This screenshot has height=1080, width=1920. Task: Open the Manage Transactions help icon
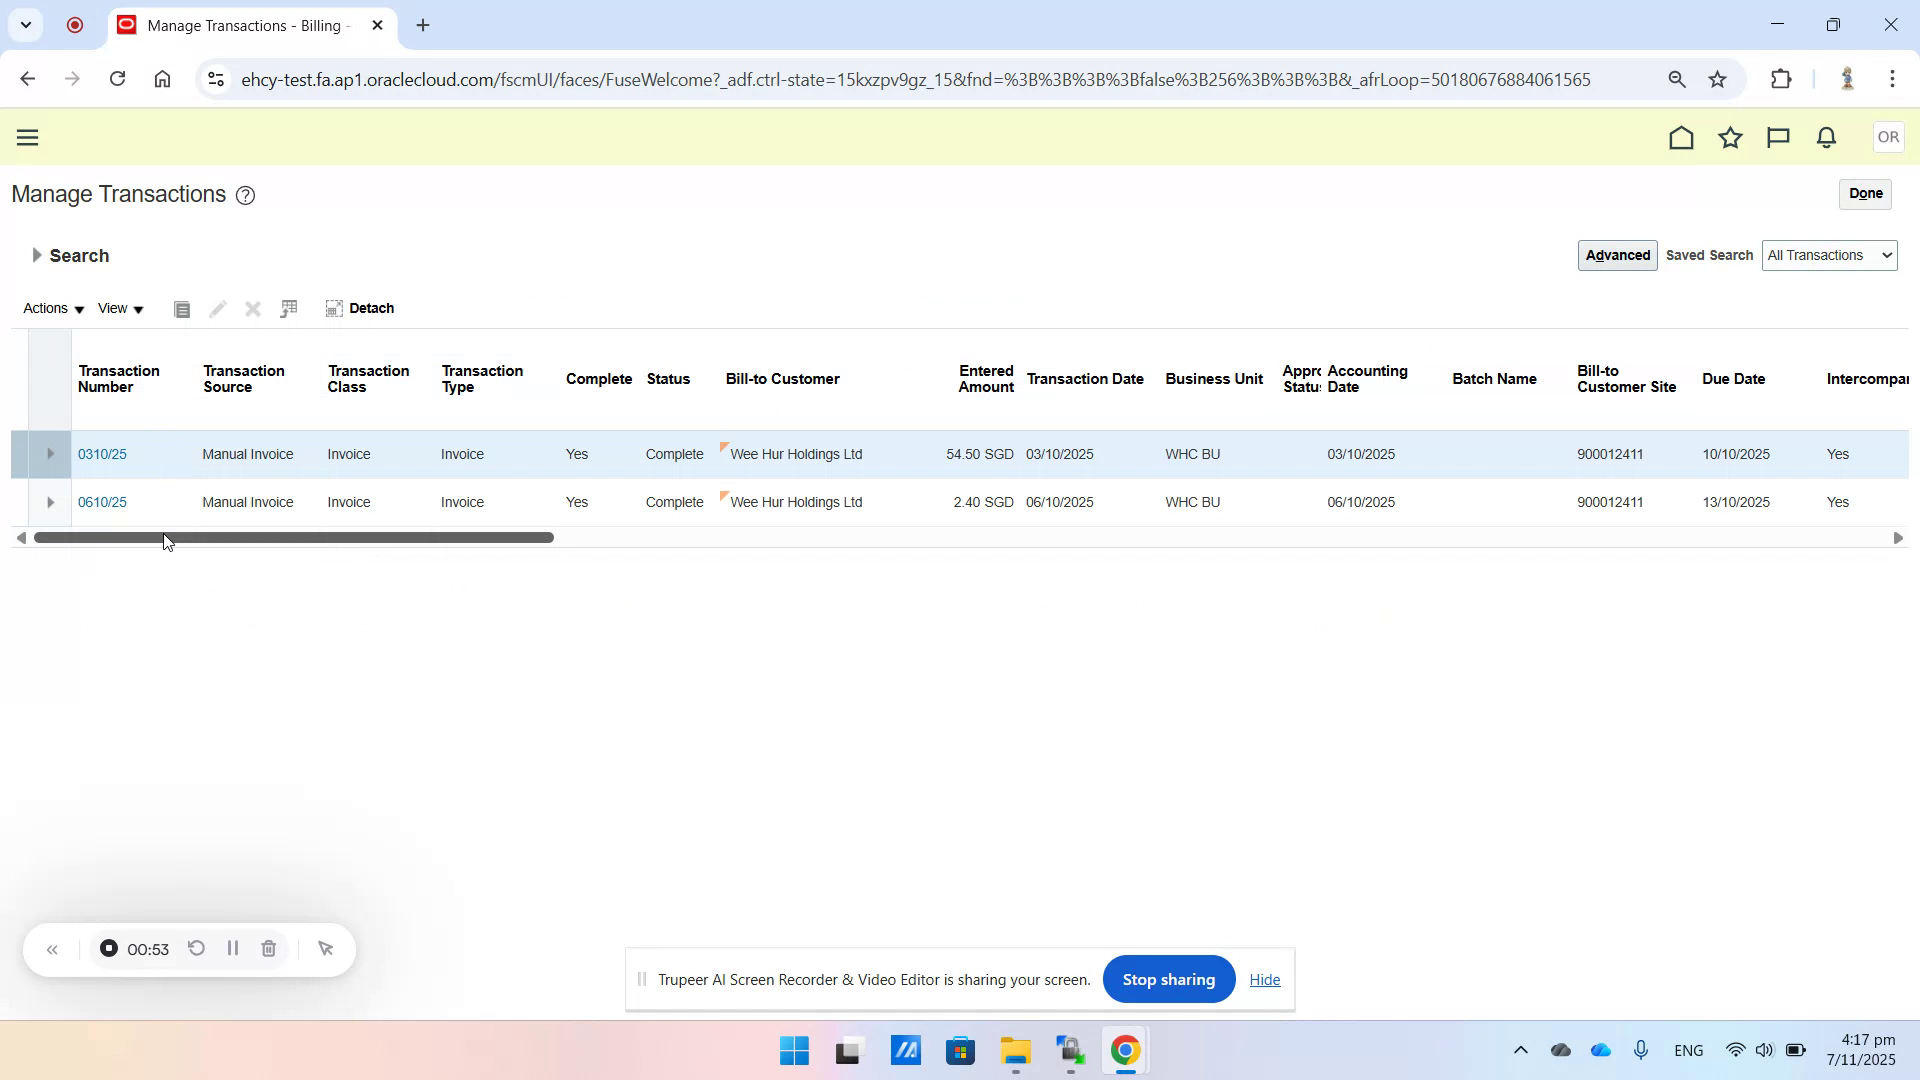tap(245, 195)
